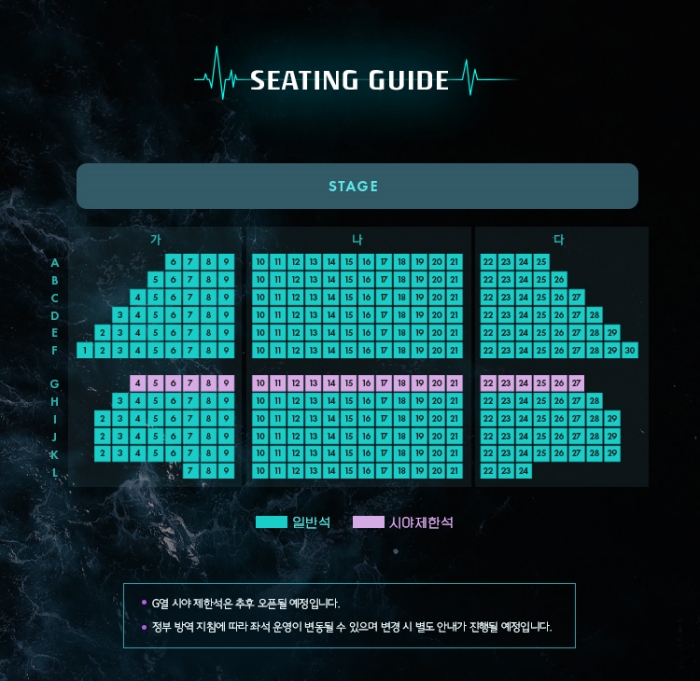Screen dimensions: 700x681
Task: Click the 다 section label
Action: pos(559,240)
